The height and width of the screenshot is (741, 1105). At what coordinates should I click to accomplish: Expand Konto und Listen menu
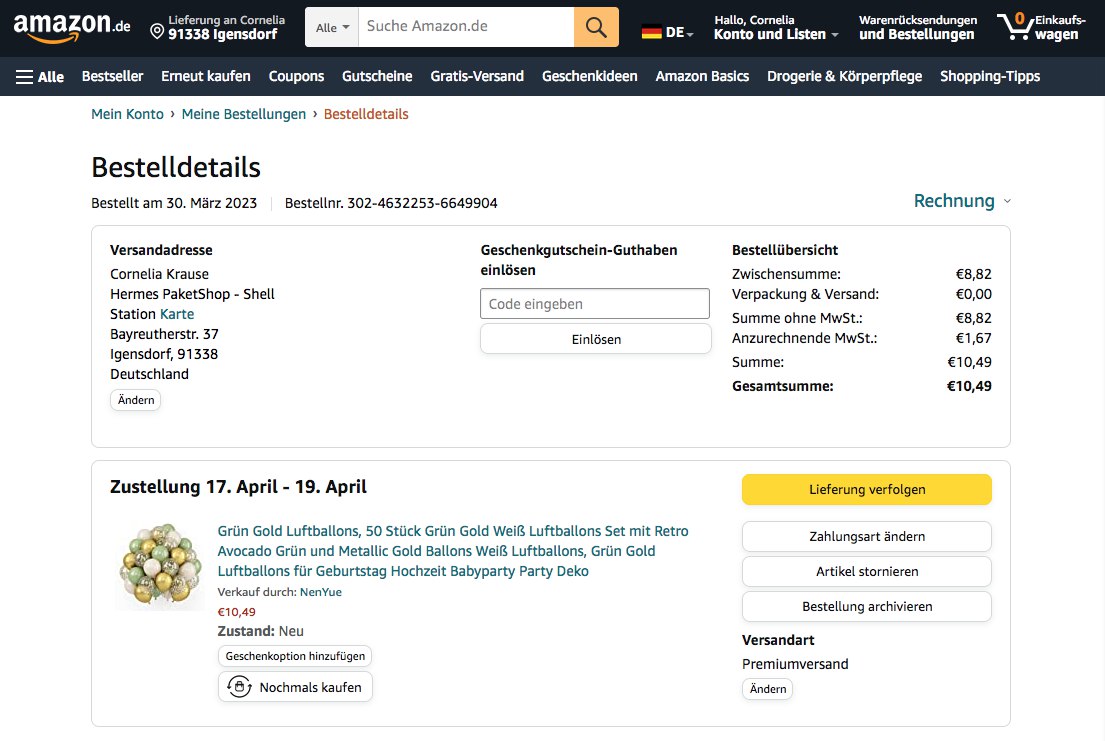[776, 34]
